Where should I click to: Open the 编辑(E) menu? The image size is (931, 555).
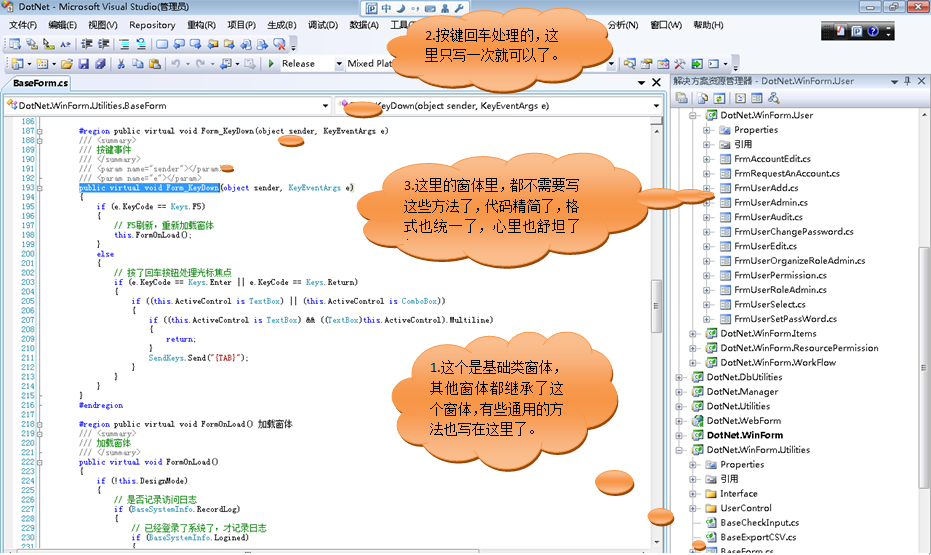point(62,25)
